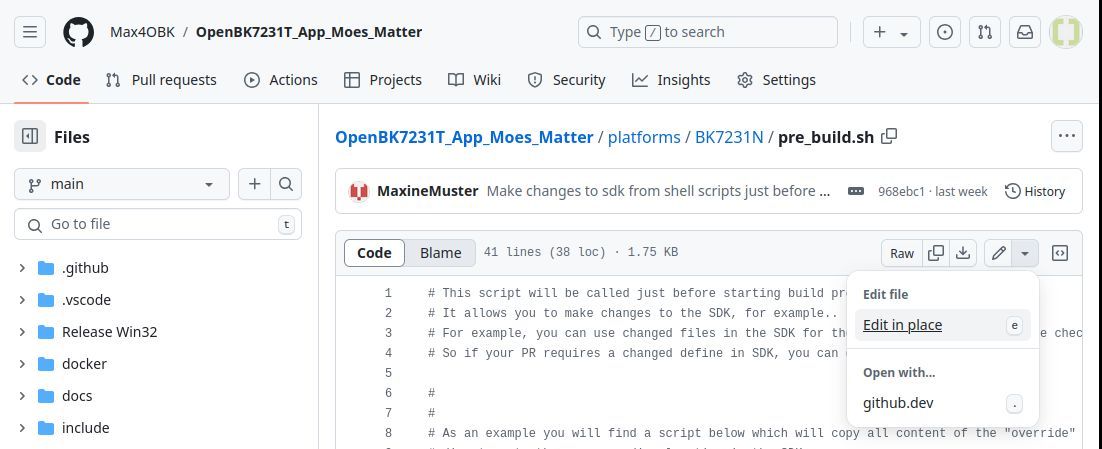Screen dimensions: 1102x449
Task: Click the plus Create new button
Action: coord(880,32)
